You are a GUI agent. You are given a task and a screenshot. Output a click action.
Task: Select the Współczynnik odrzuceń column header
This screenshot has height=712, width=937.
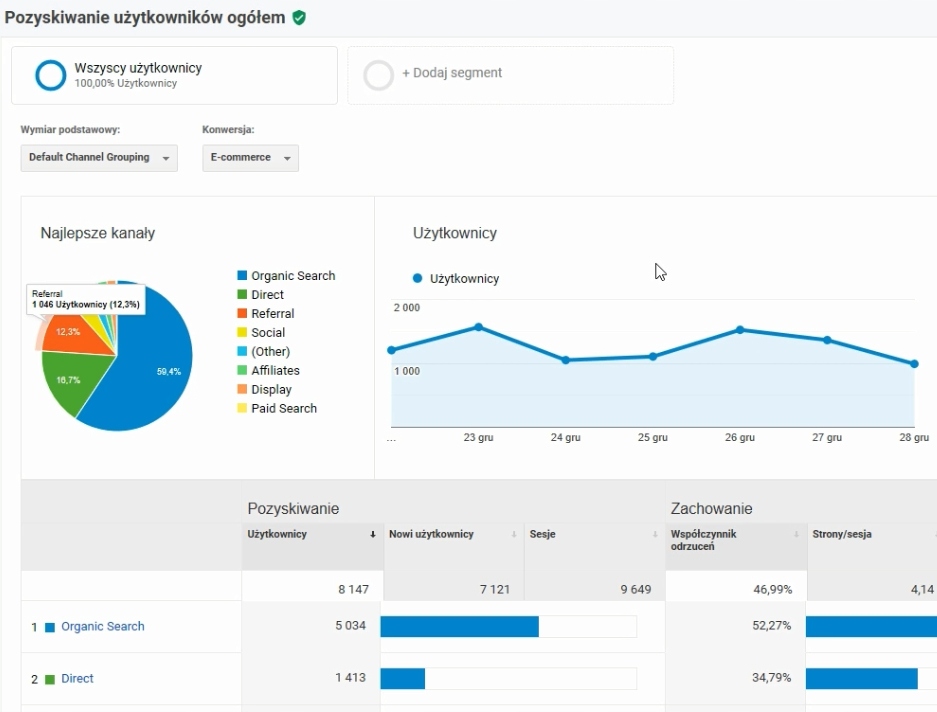[x=704, y=540]
